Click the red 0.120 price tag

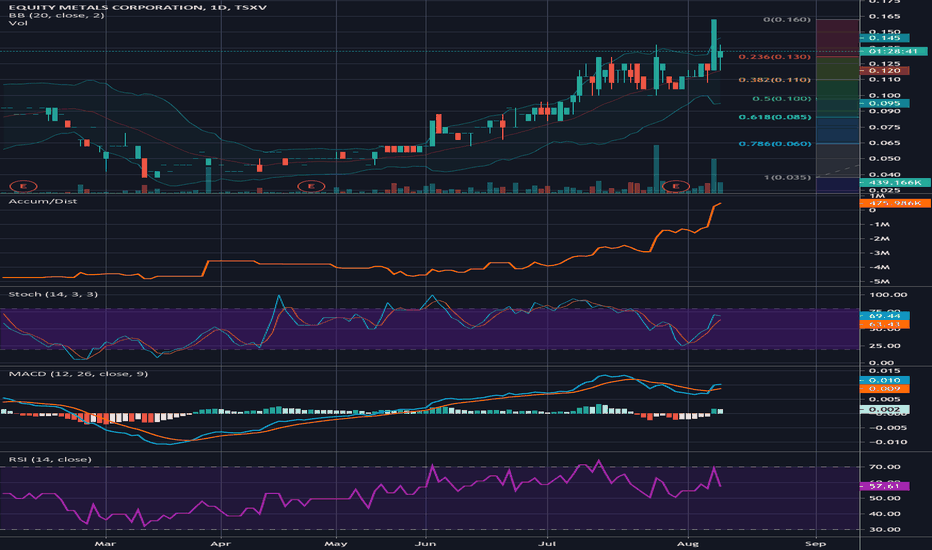[x=884, y=70]
